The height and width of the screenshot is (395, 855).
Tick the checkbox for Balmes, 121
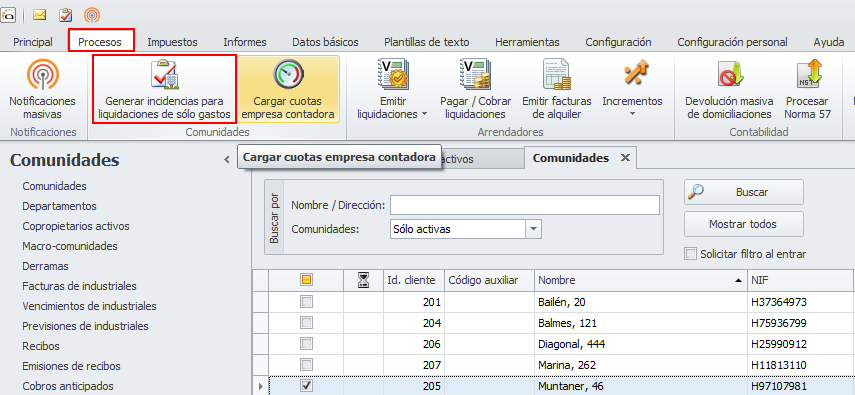tap(306, 323)
